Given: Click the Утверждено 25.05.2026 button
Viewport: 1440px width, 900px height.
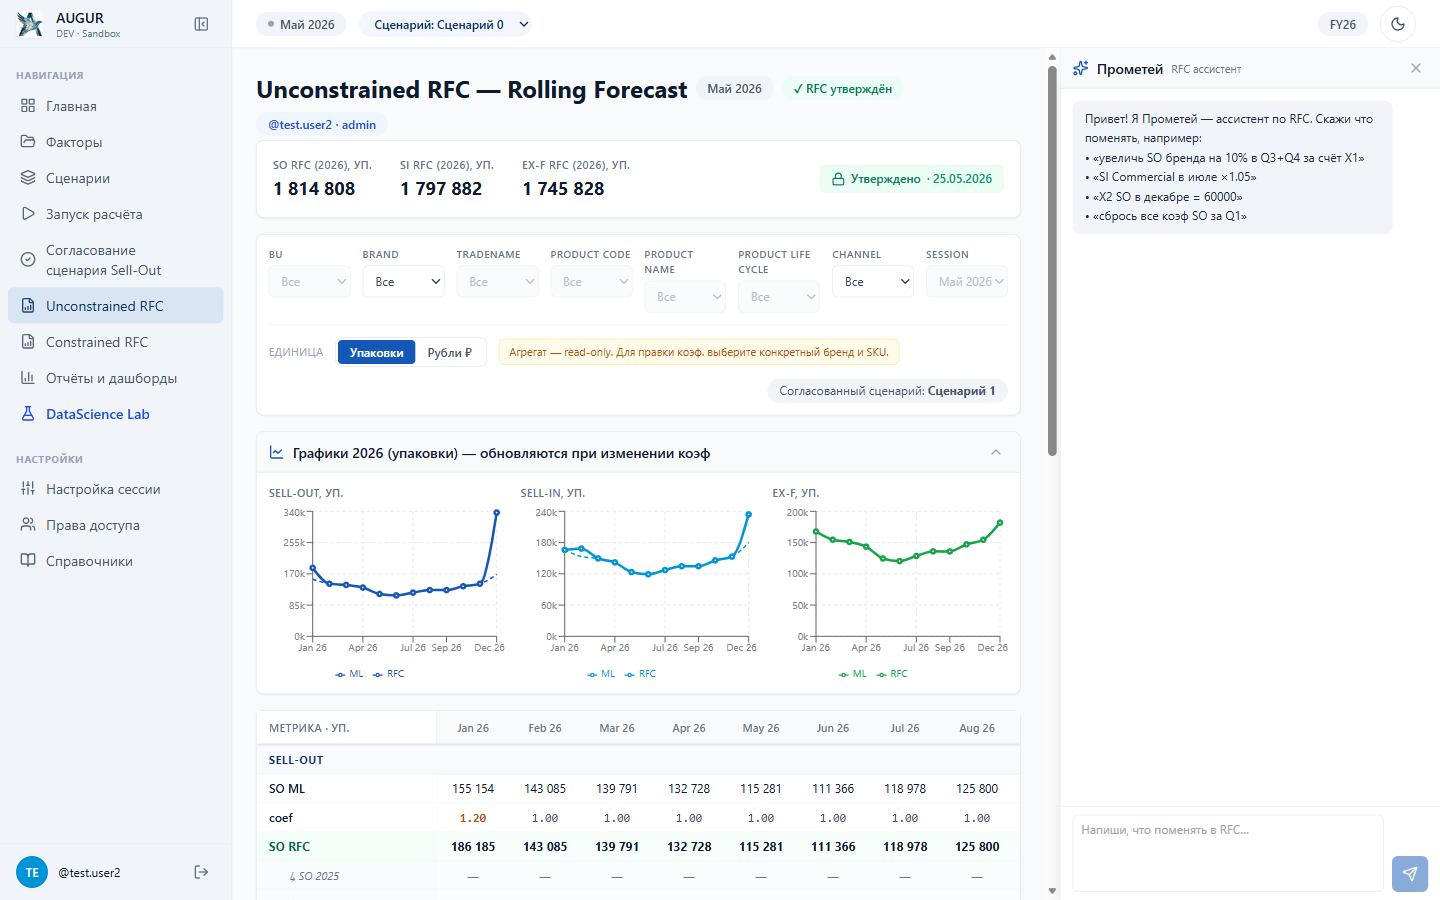Looking at the screenshot, I should (911, 179).
